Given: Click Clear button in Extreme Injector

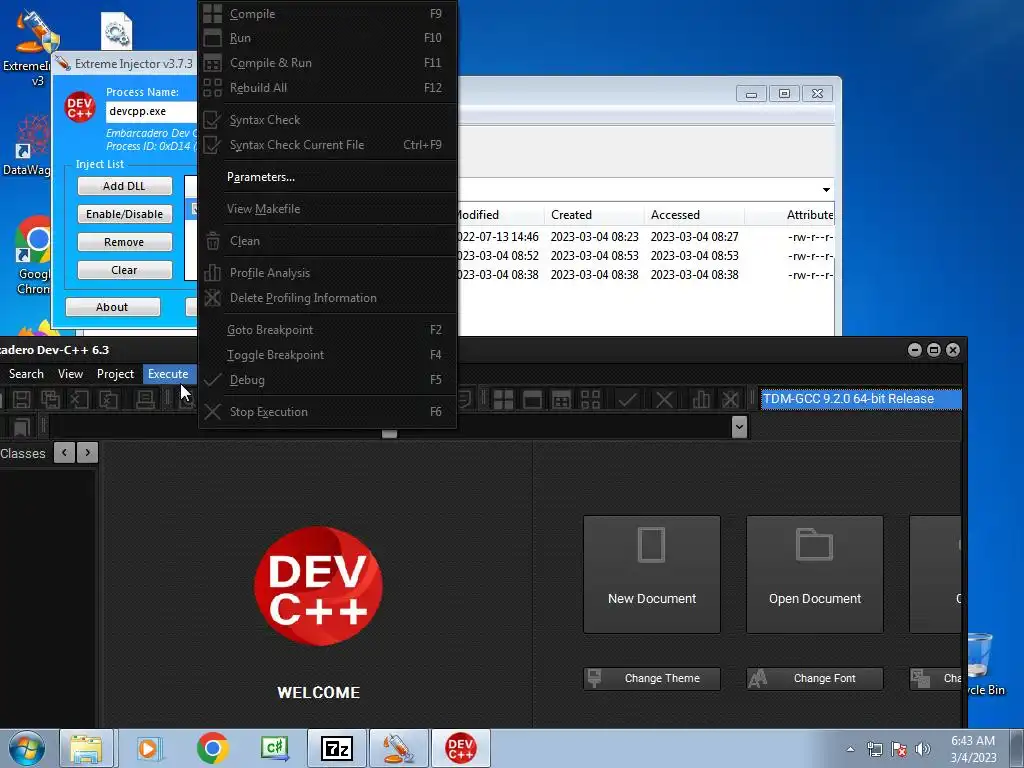Looking at the screenshot, I should (x=125, y=270).
